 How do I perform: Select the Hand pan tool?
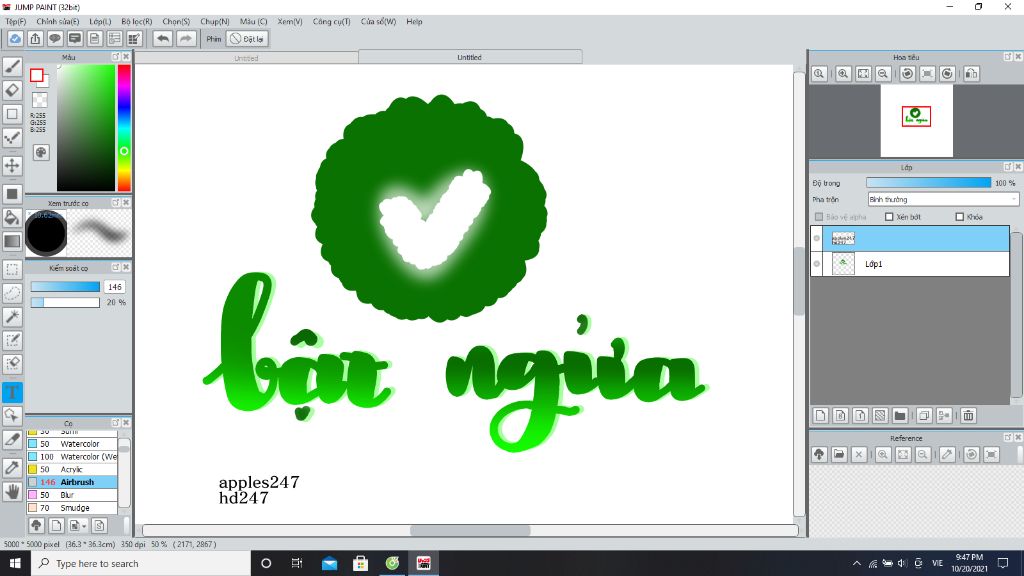(x=12, y=491)
